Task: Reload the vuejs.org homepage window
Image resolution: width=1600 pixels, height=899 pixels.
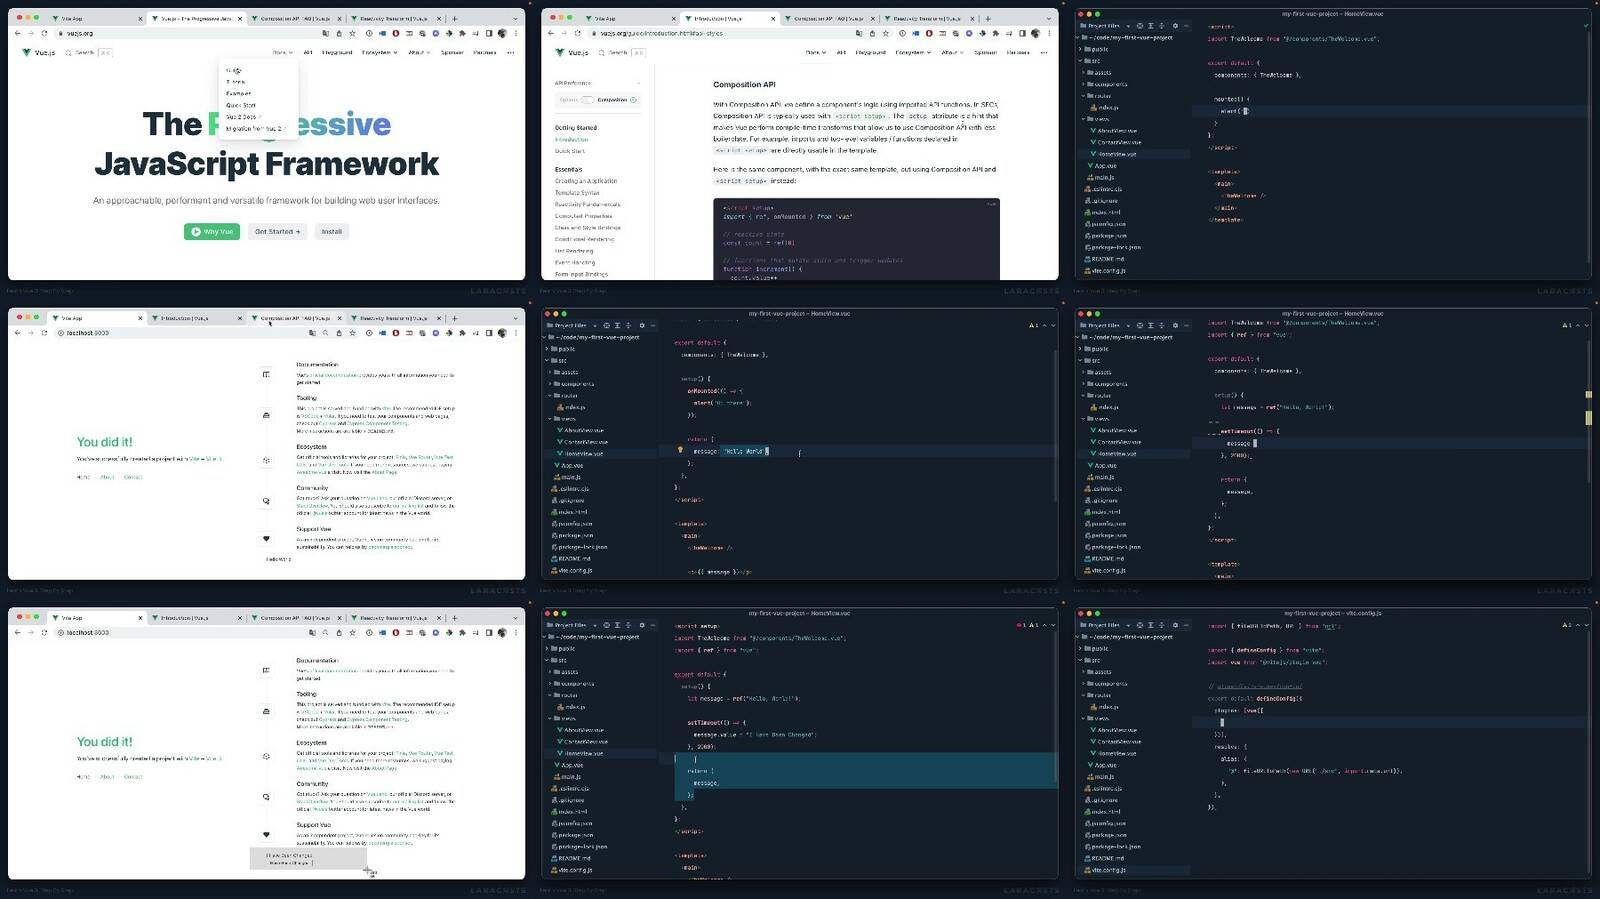Action: pos(44,33)
